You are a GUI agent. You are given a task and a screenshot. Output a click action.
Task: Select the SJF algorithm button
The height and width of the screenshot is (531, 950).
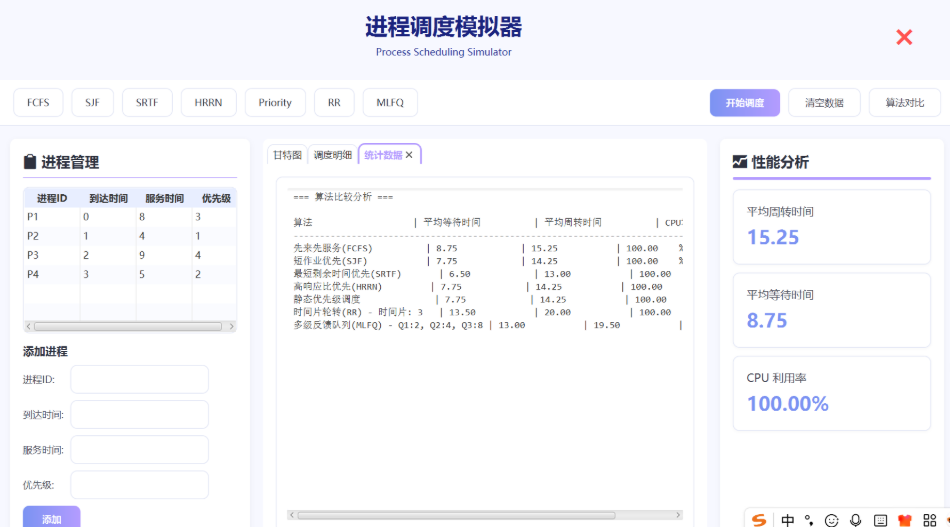[x=92, y=102]
